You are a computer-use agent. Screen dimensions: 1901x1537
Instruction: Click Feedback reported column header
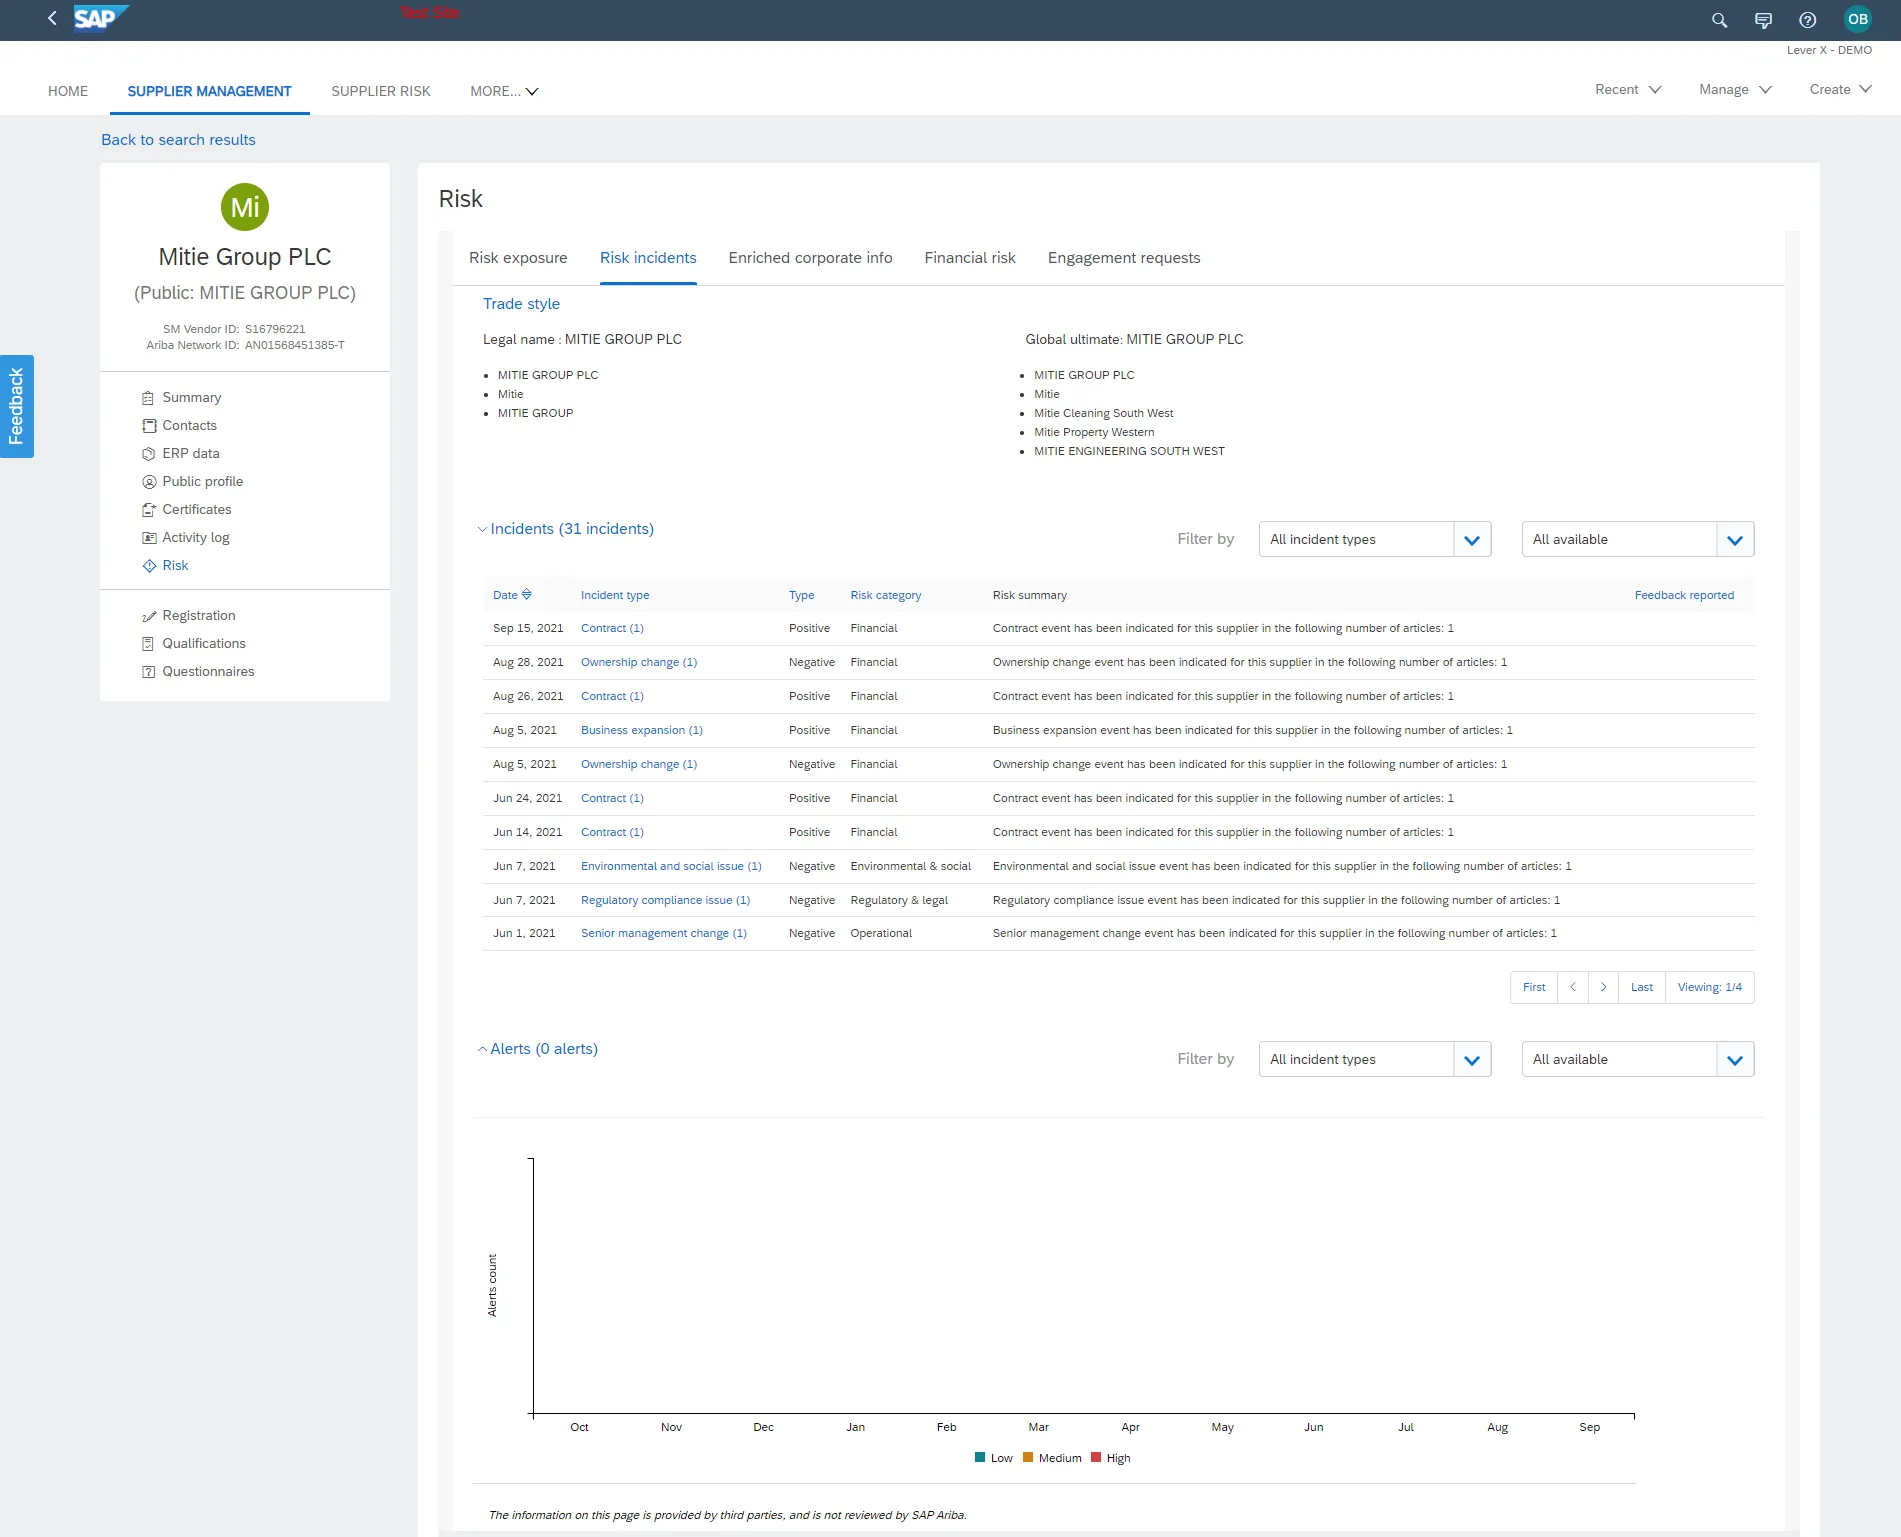(x=1684, y=596)
